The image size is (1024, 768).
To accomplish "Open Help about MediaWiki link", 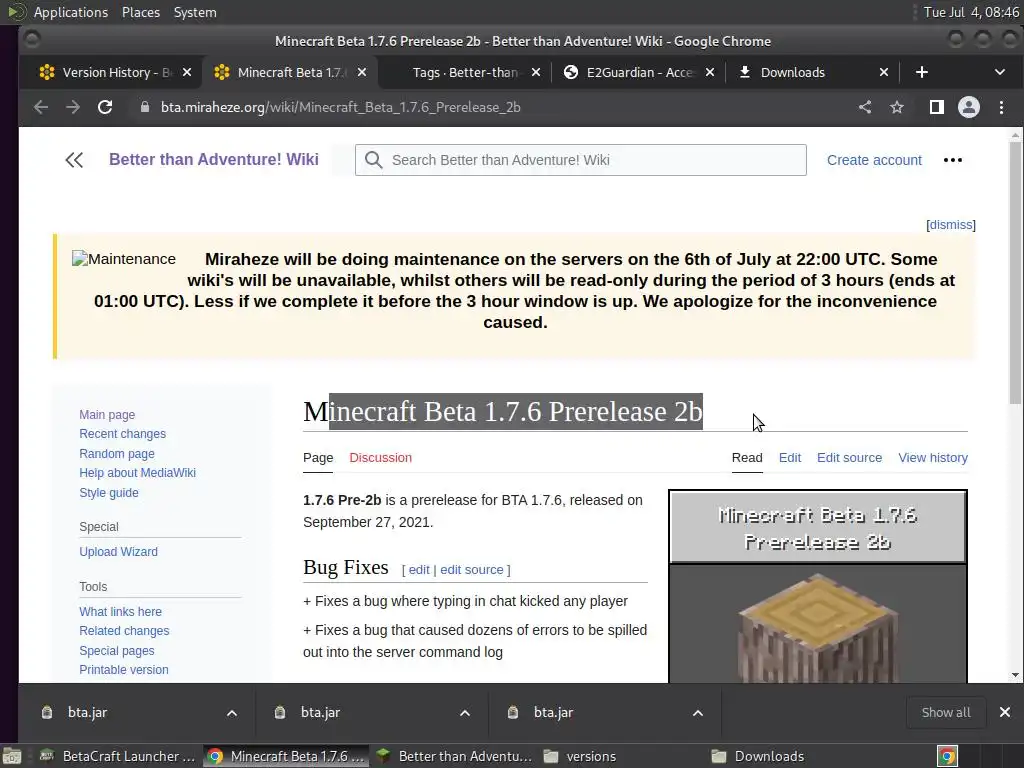I will pyautogui.click(x=137, y=473).
